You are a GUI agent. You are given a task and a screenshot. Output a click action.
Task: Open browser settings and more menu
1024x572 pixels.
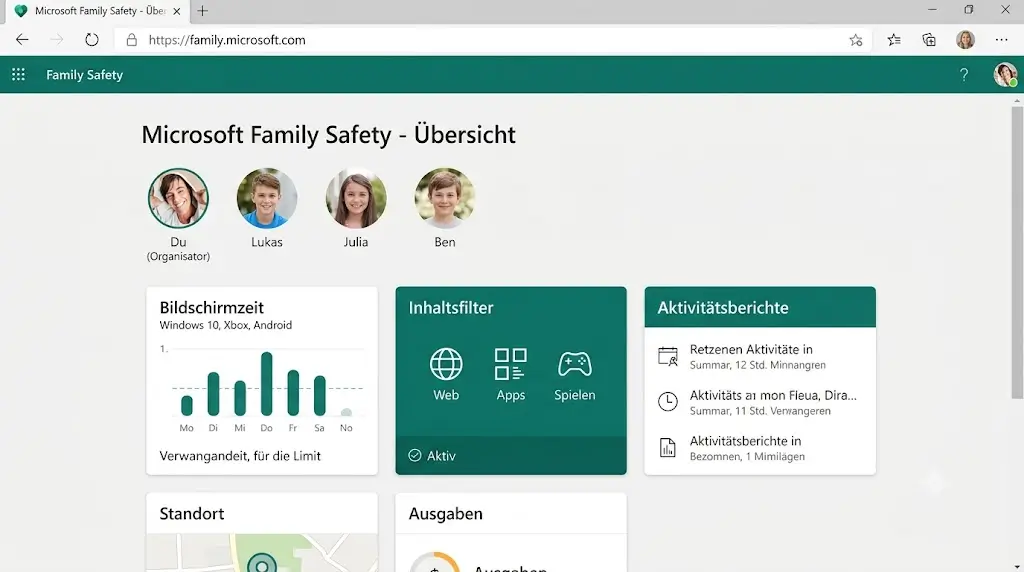click(1001, 40)
